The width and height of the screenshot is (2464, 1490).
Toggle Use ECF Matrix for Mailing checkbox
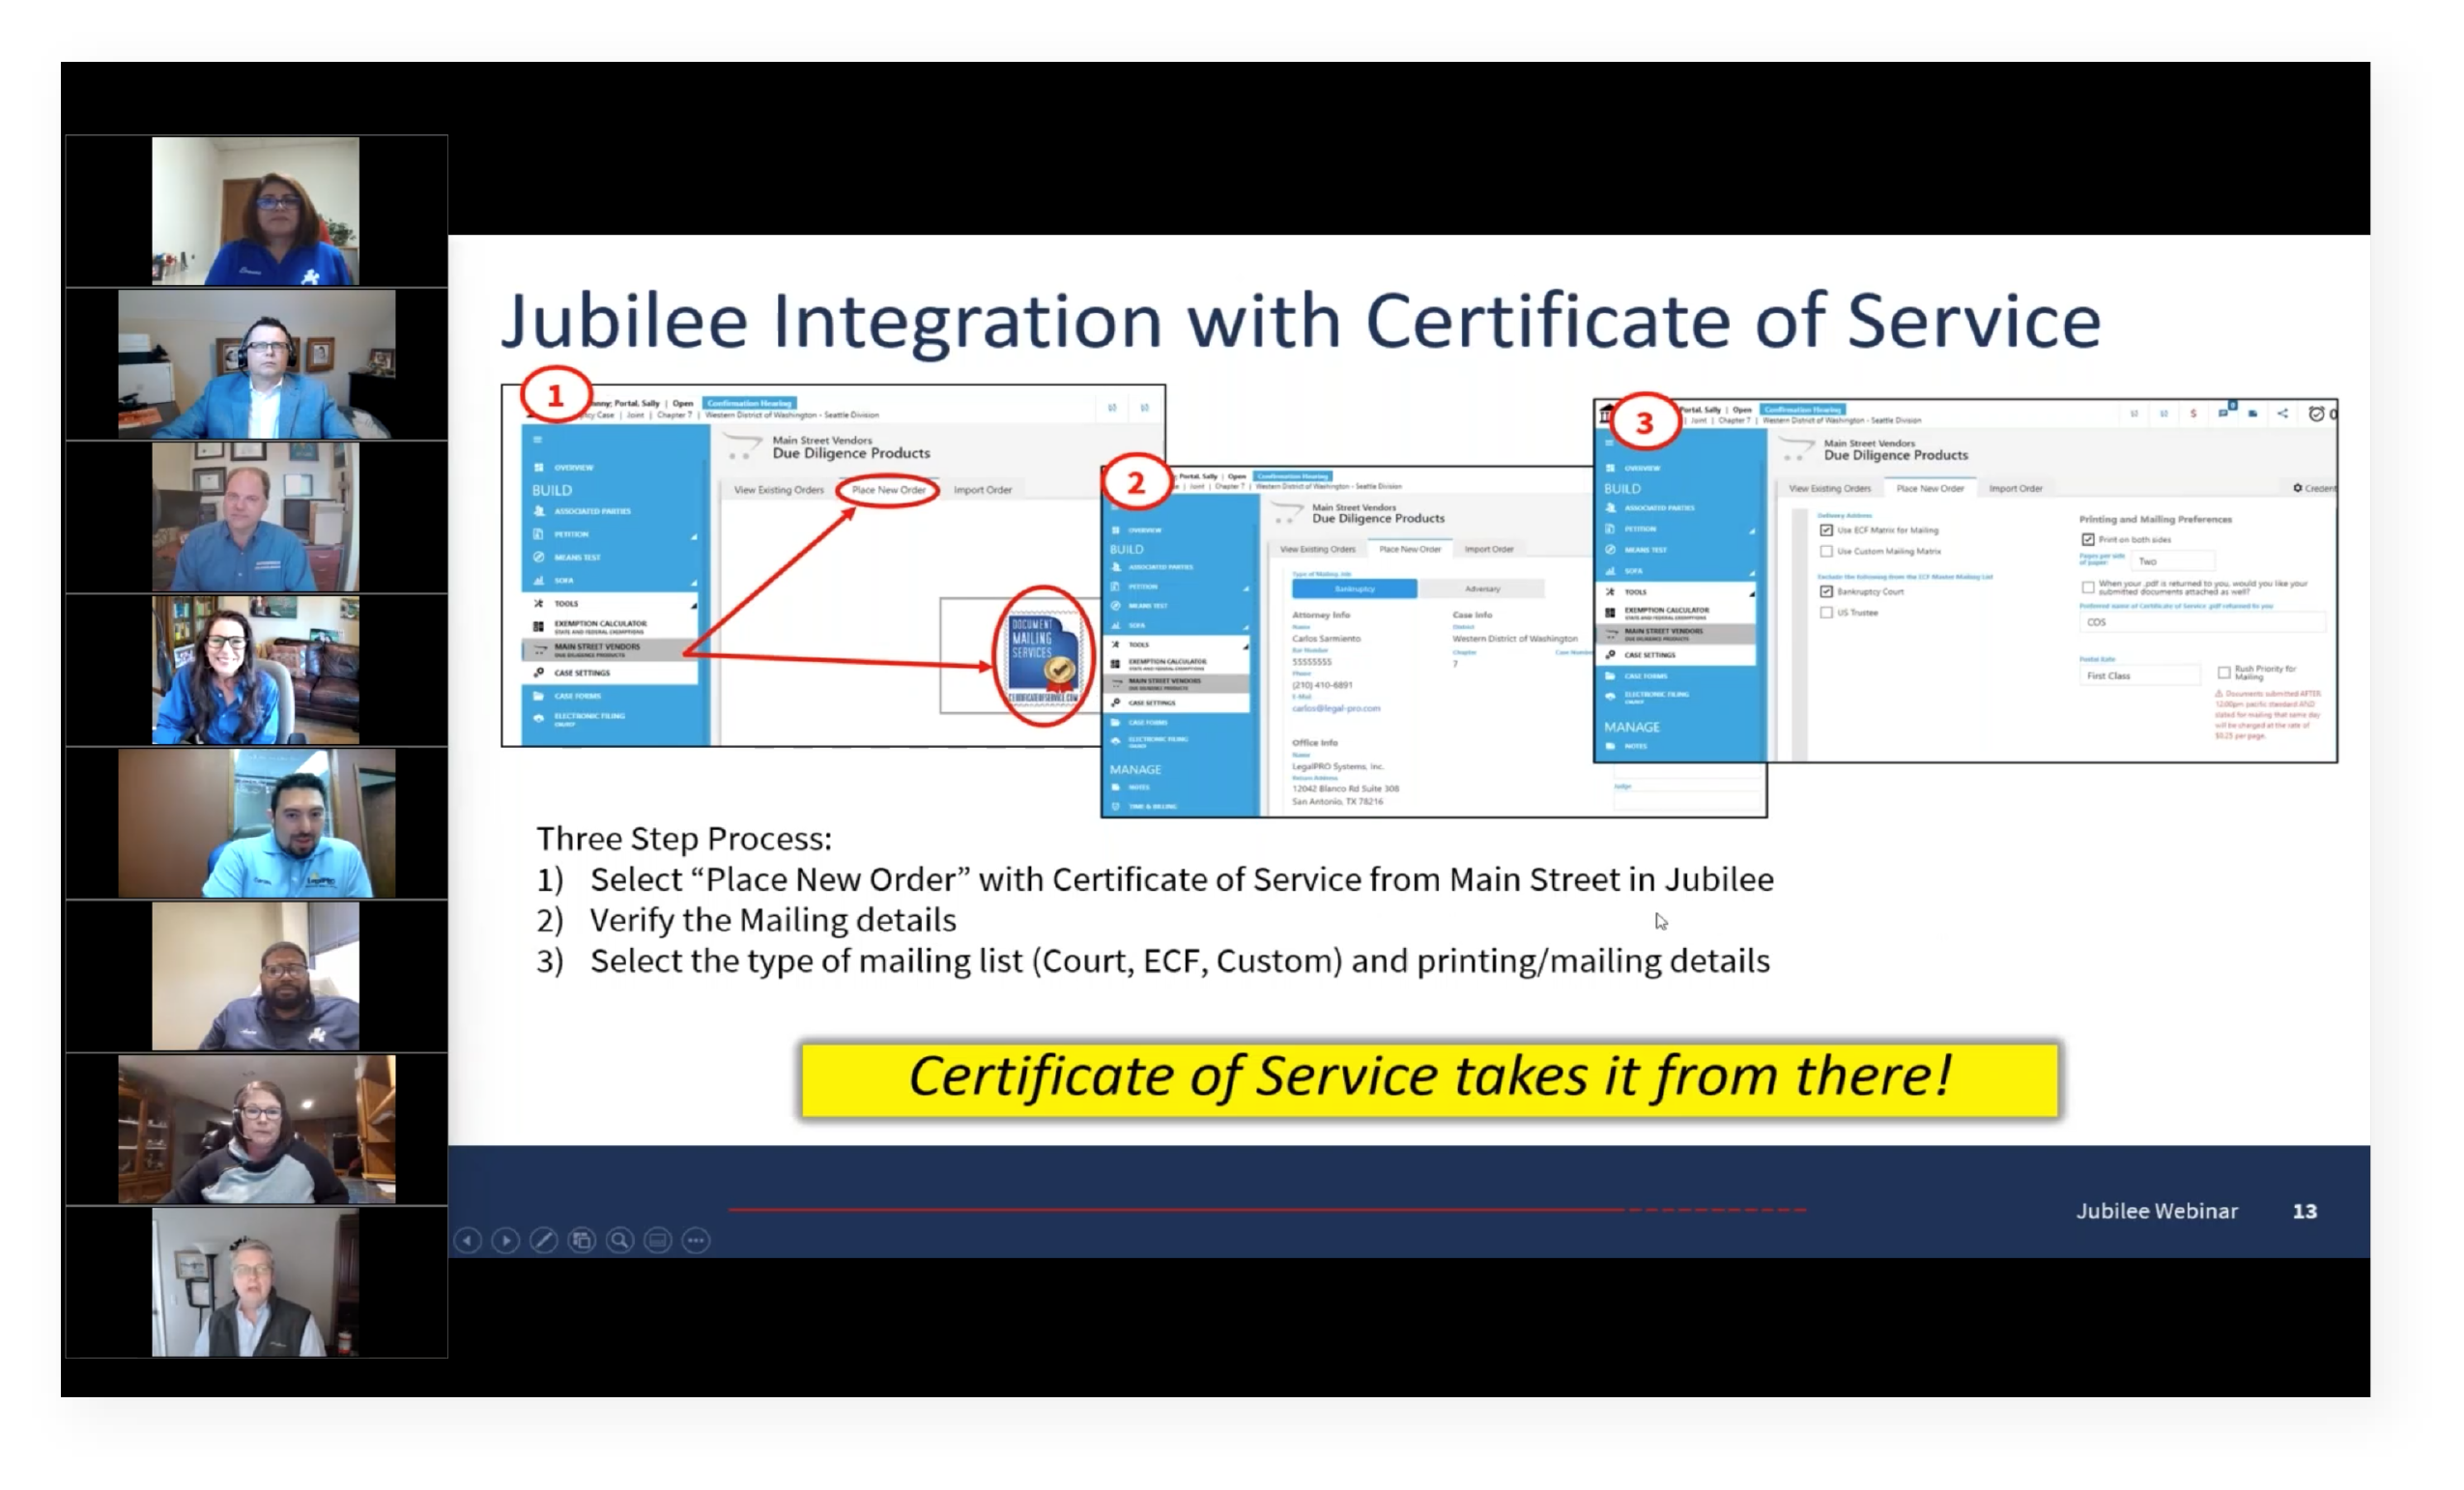coord(1826,530)
